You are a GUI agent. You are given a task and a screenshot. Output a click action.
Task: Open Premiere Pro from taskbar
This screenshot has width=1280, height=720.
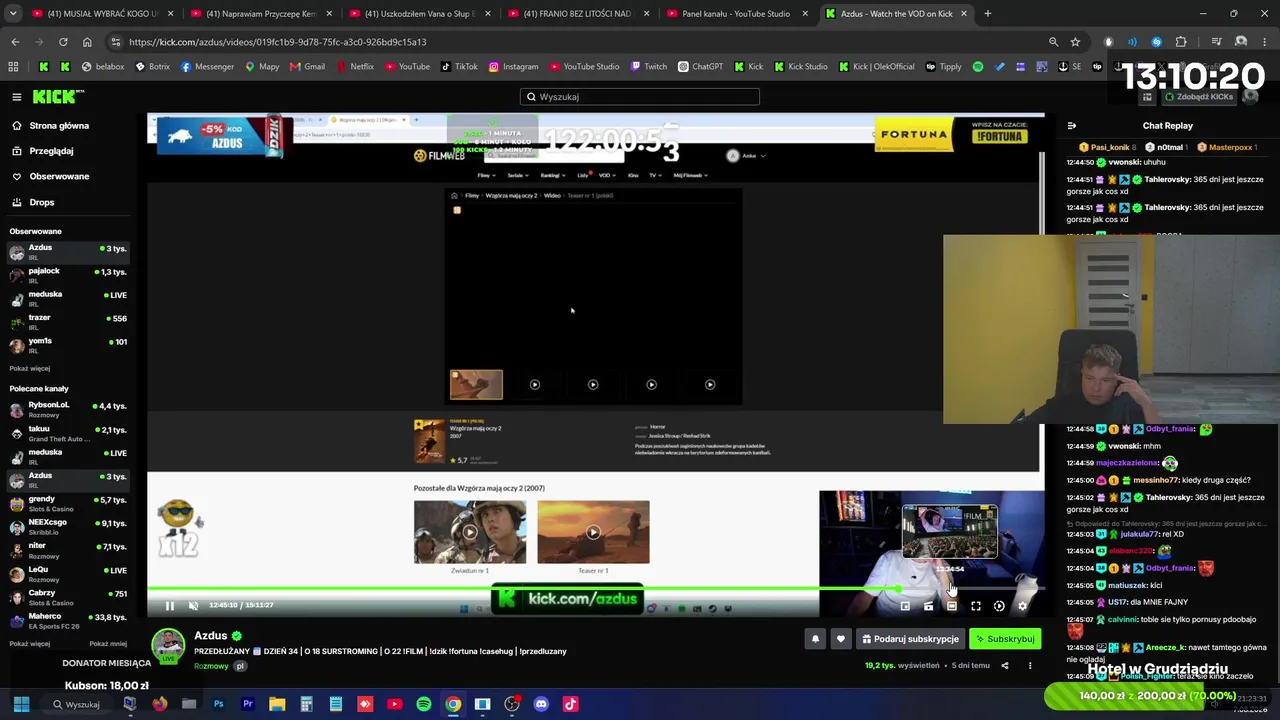click(248, 704)
